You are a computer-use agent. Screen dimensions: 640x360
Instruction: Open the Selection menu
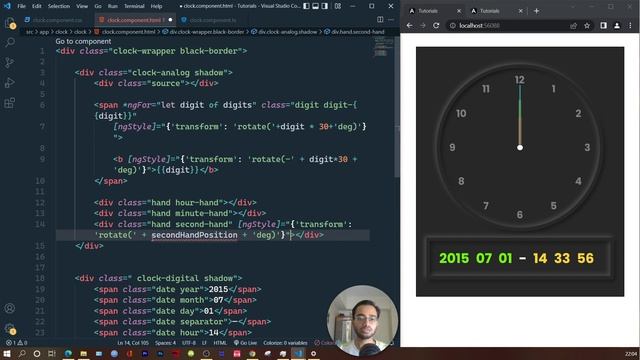(x=59, y=6)
